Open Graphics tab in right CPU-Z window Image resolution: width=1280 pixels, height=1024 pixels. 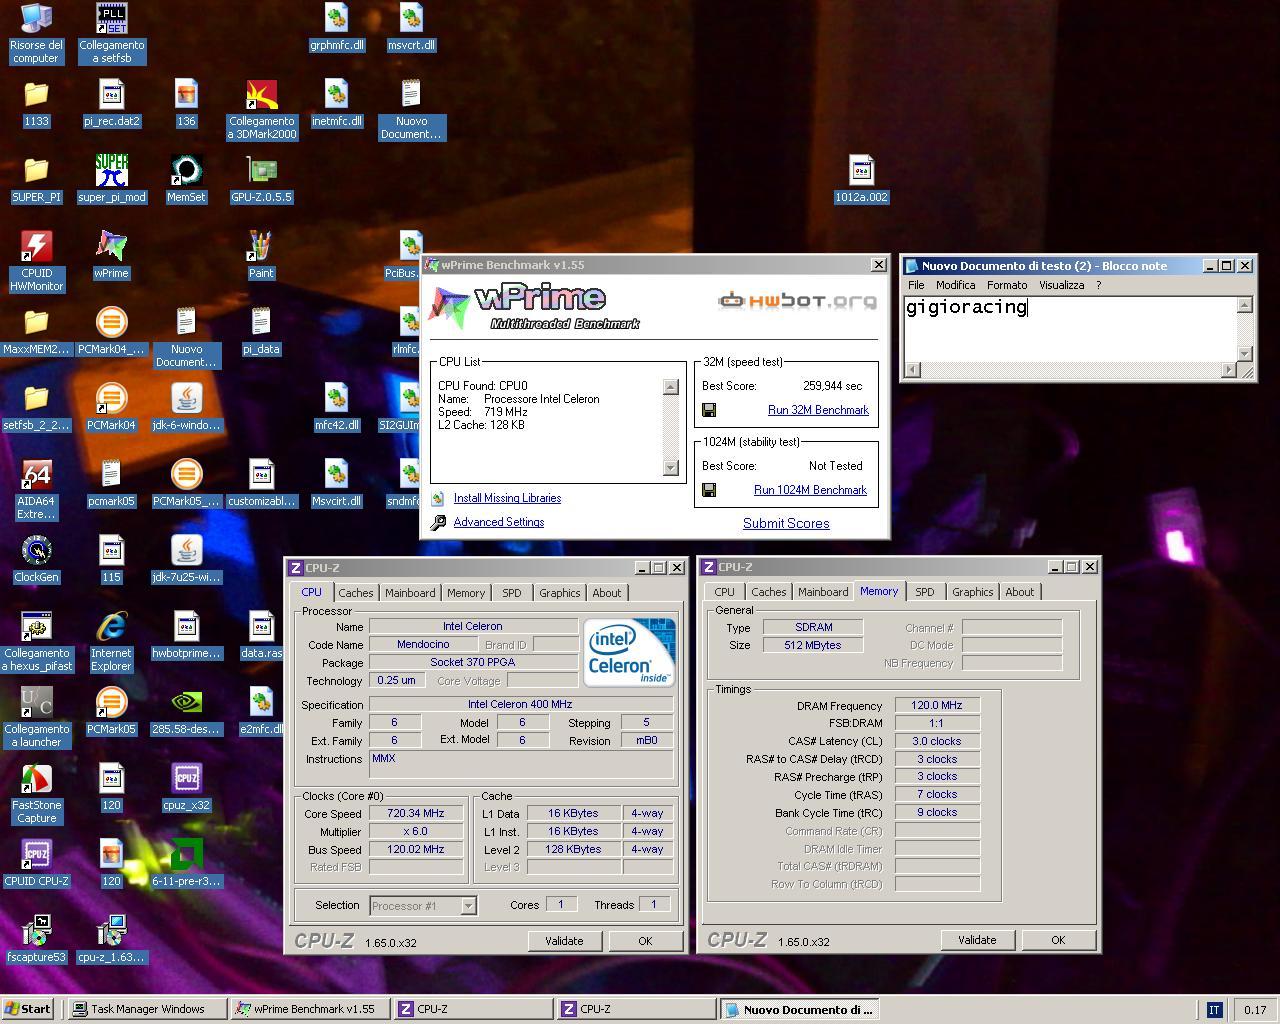pyautogui.click(x=972, y=592)
